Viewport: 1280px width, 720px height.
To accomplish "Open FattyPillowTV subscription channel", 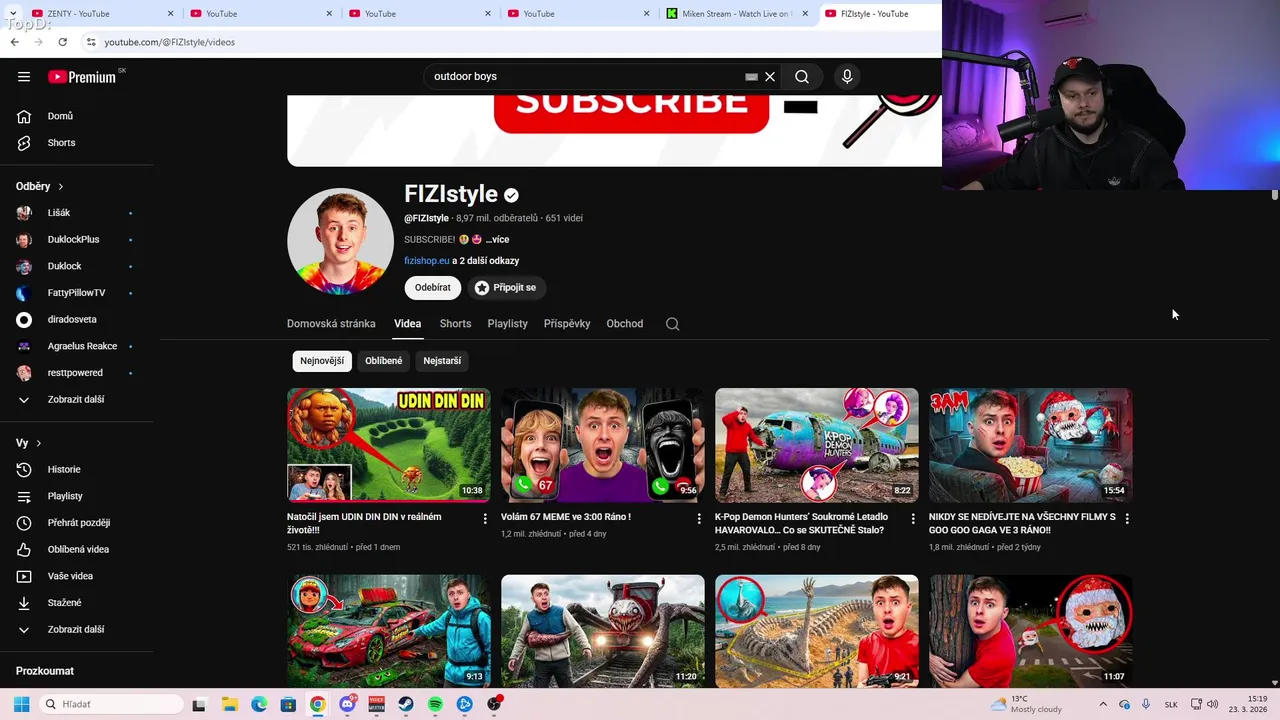I will tap(76, 293).
